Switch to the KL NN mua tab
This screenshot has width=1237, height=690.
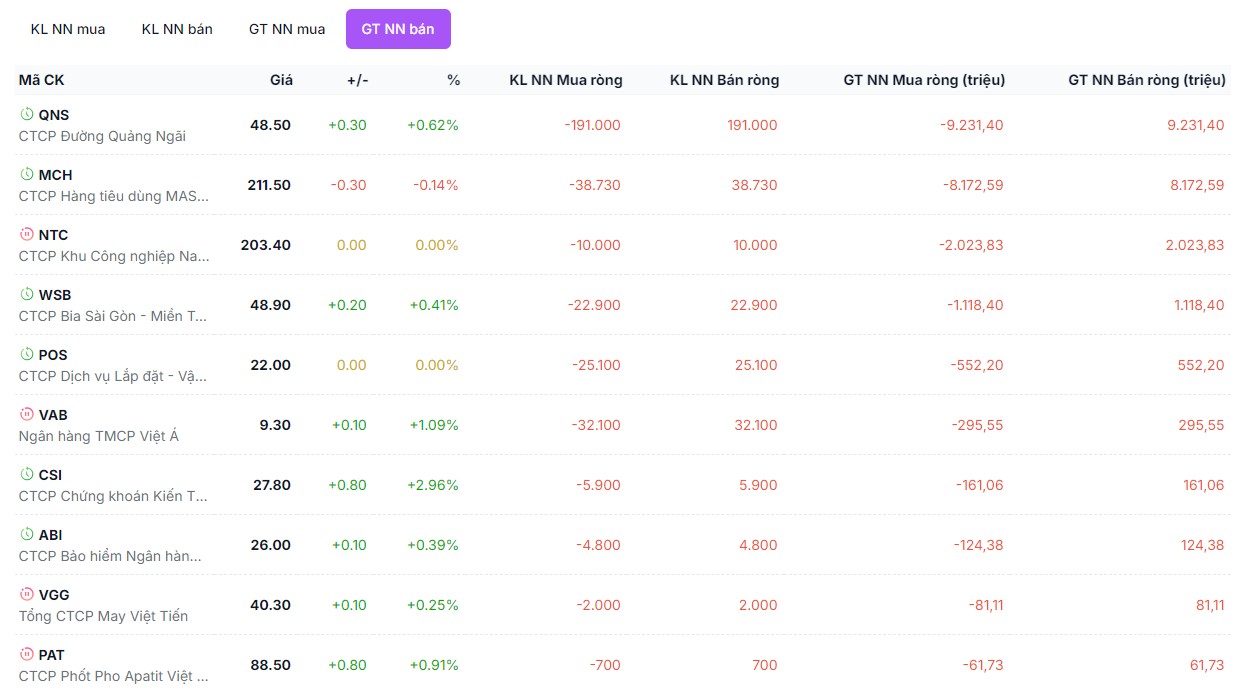68,29
